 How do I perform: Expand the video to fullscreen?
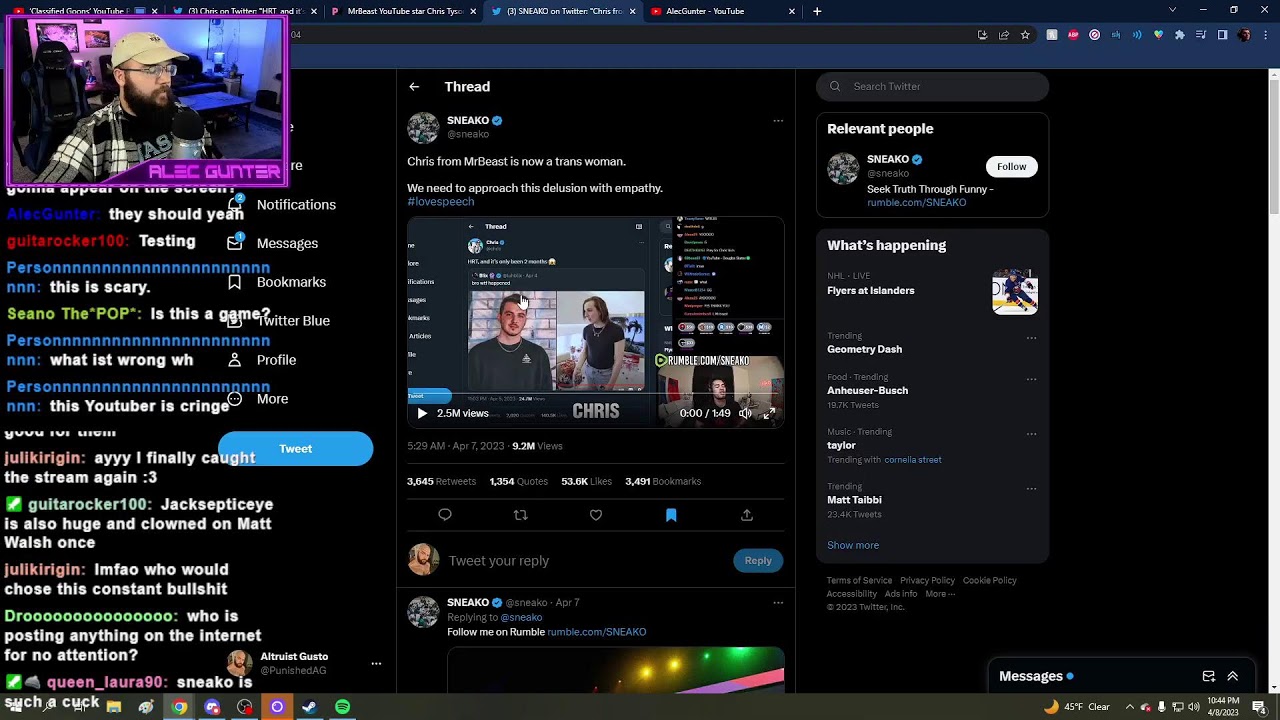coord(769,413)
